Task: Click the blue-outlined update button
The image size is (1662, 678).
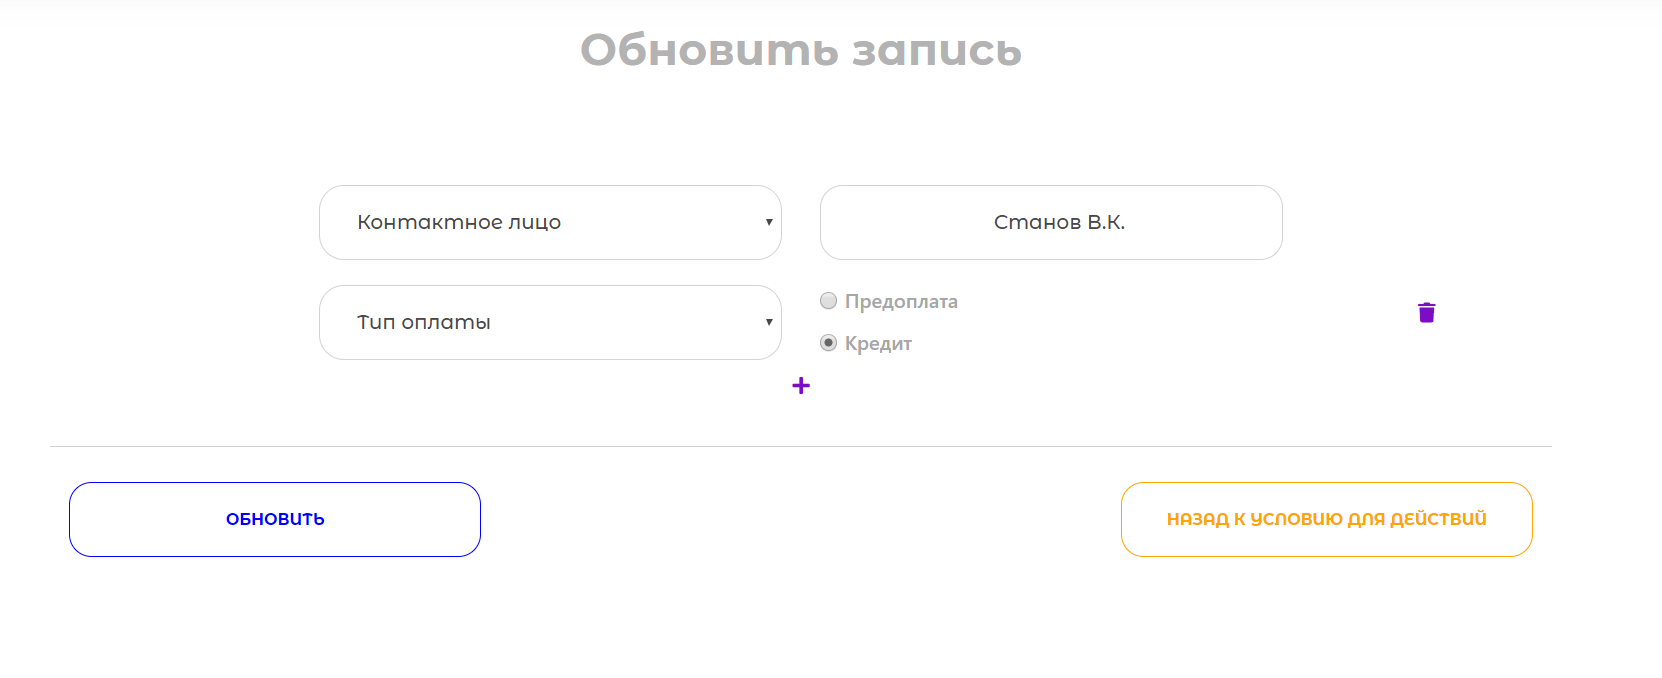Action: coord(275,519)
